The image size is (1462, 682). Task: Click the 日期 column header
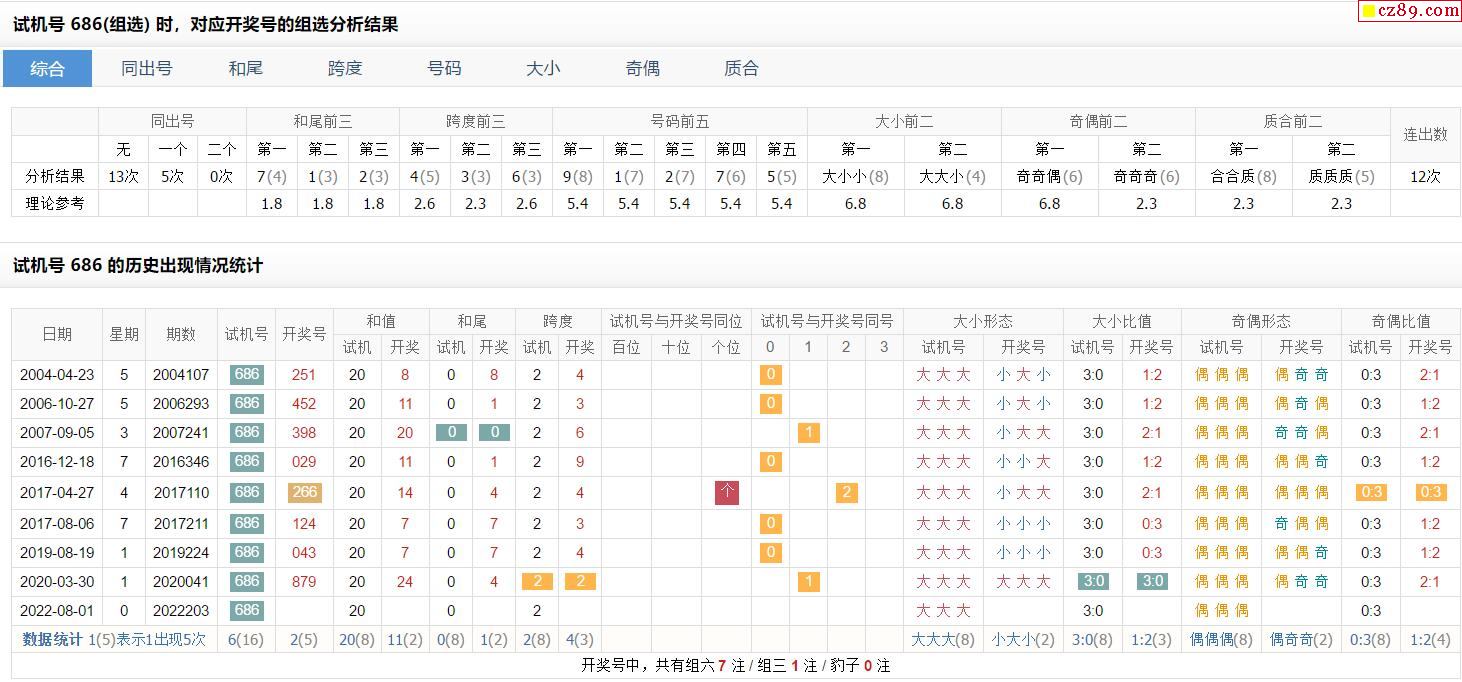(x=57, y=334)
